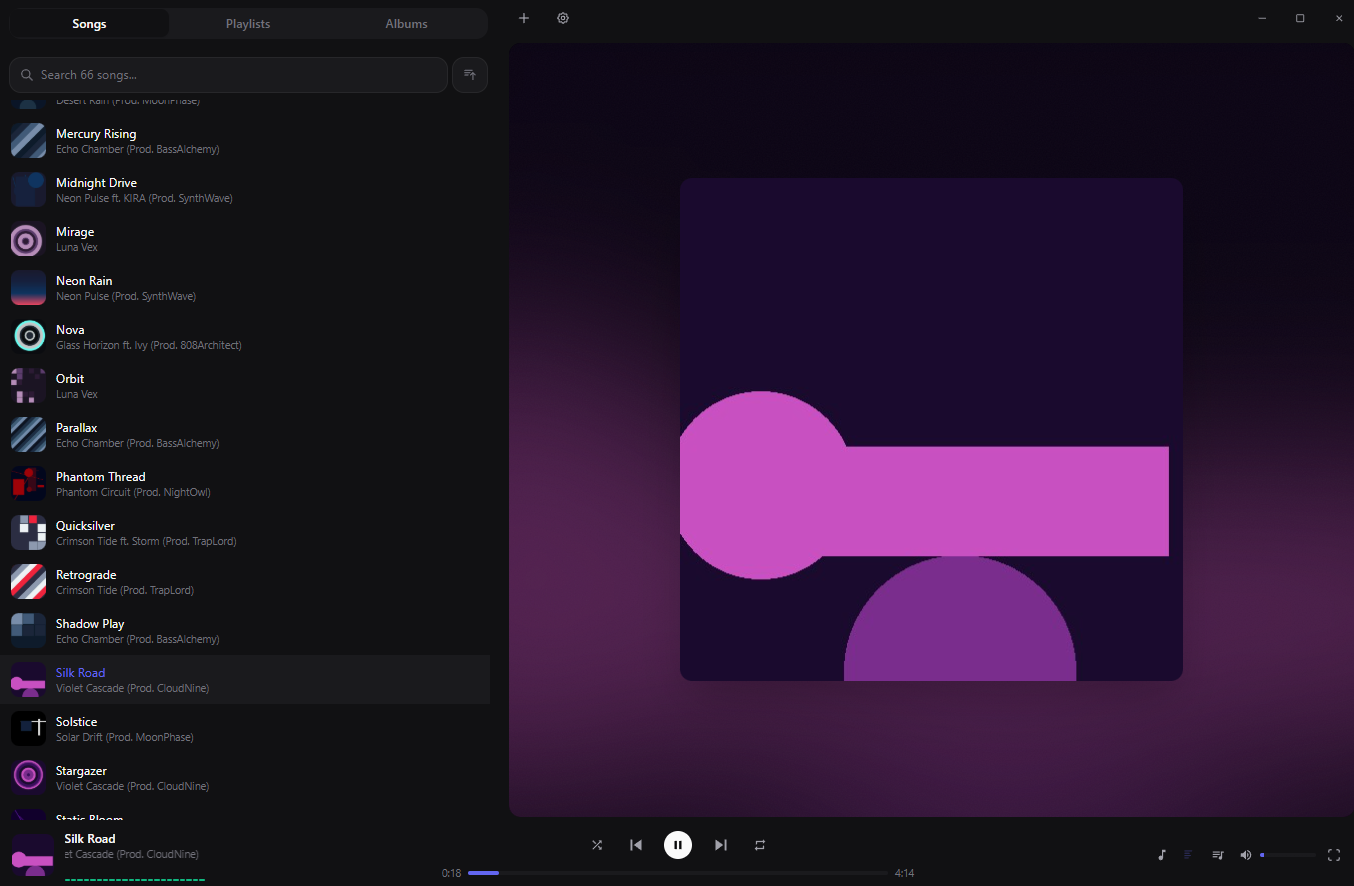The width and height of the screenshot is (1354, 886).
Task: Open the sort order button beside search
Action: click(470, 75)
